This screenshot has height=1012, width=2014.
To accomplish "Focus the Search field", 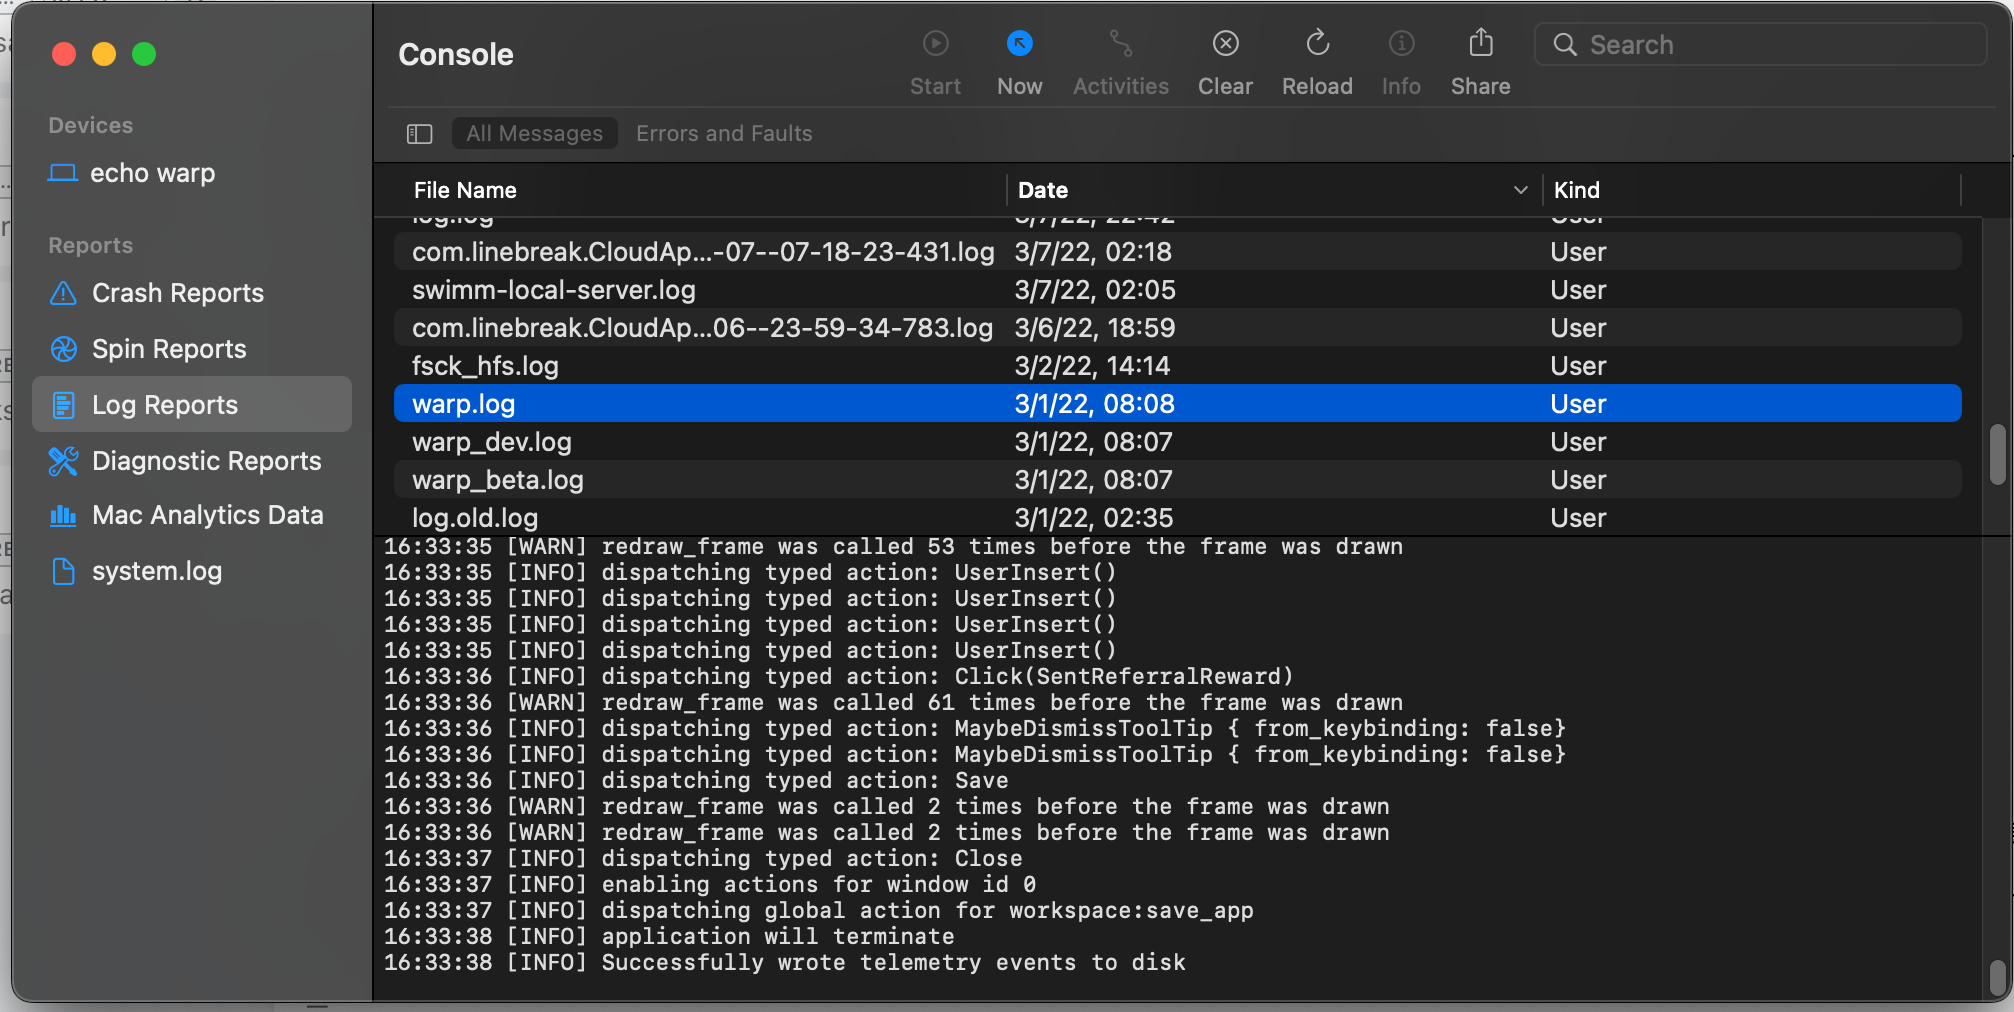I will [x=1760, y=45].
